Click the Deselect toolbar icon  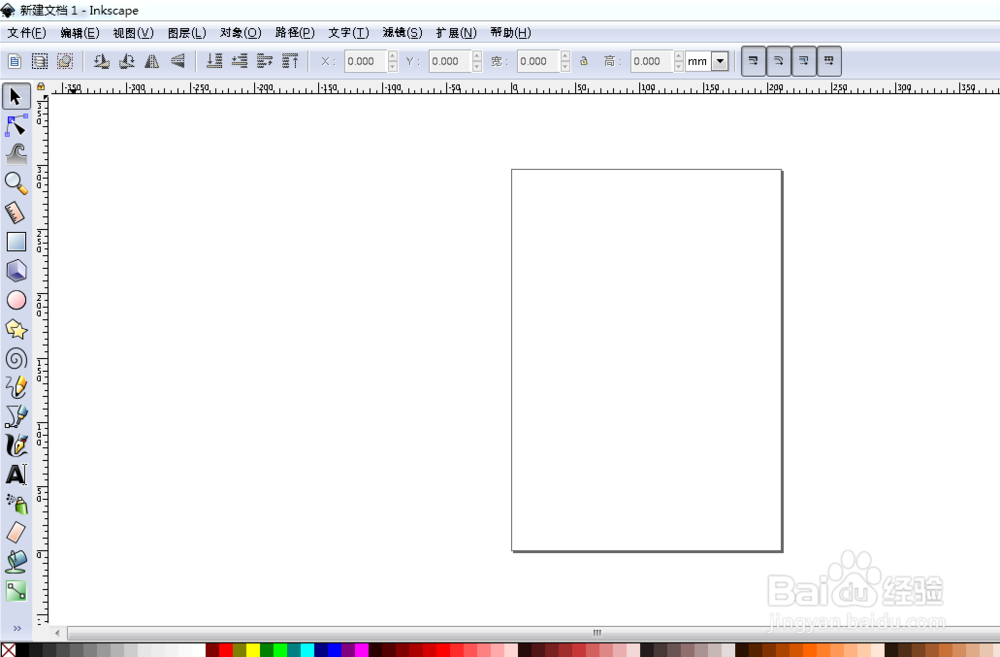(x=64, y=61)
